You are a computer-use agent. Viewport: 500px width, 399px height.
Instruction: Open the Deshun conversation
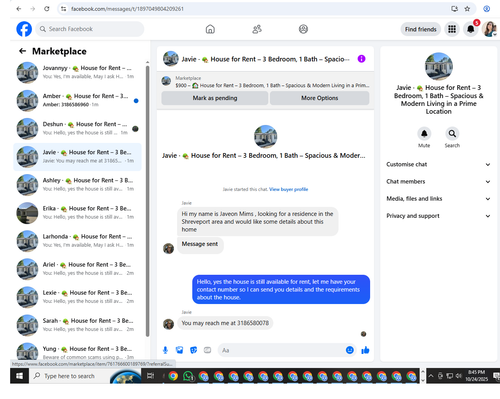[77, 128]
